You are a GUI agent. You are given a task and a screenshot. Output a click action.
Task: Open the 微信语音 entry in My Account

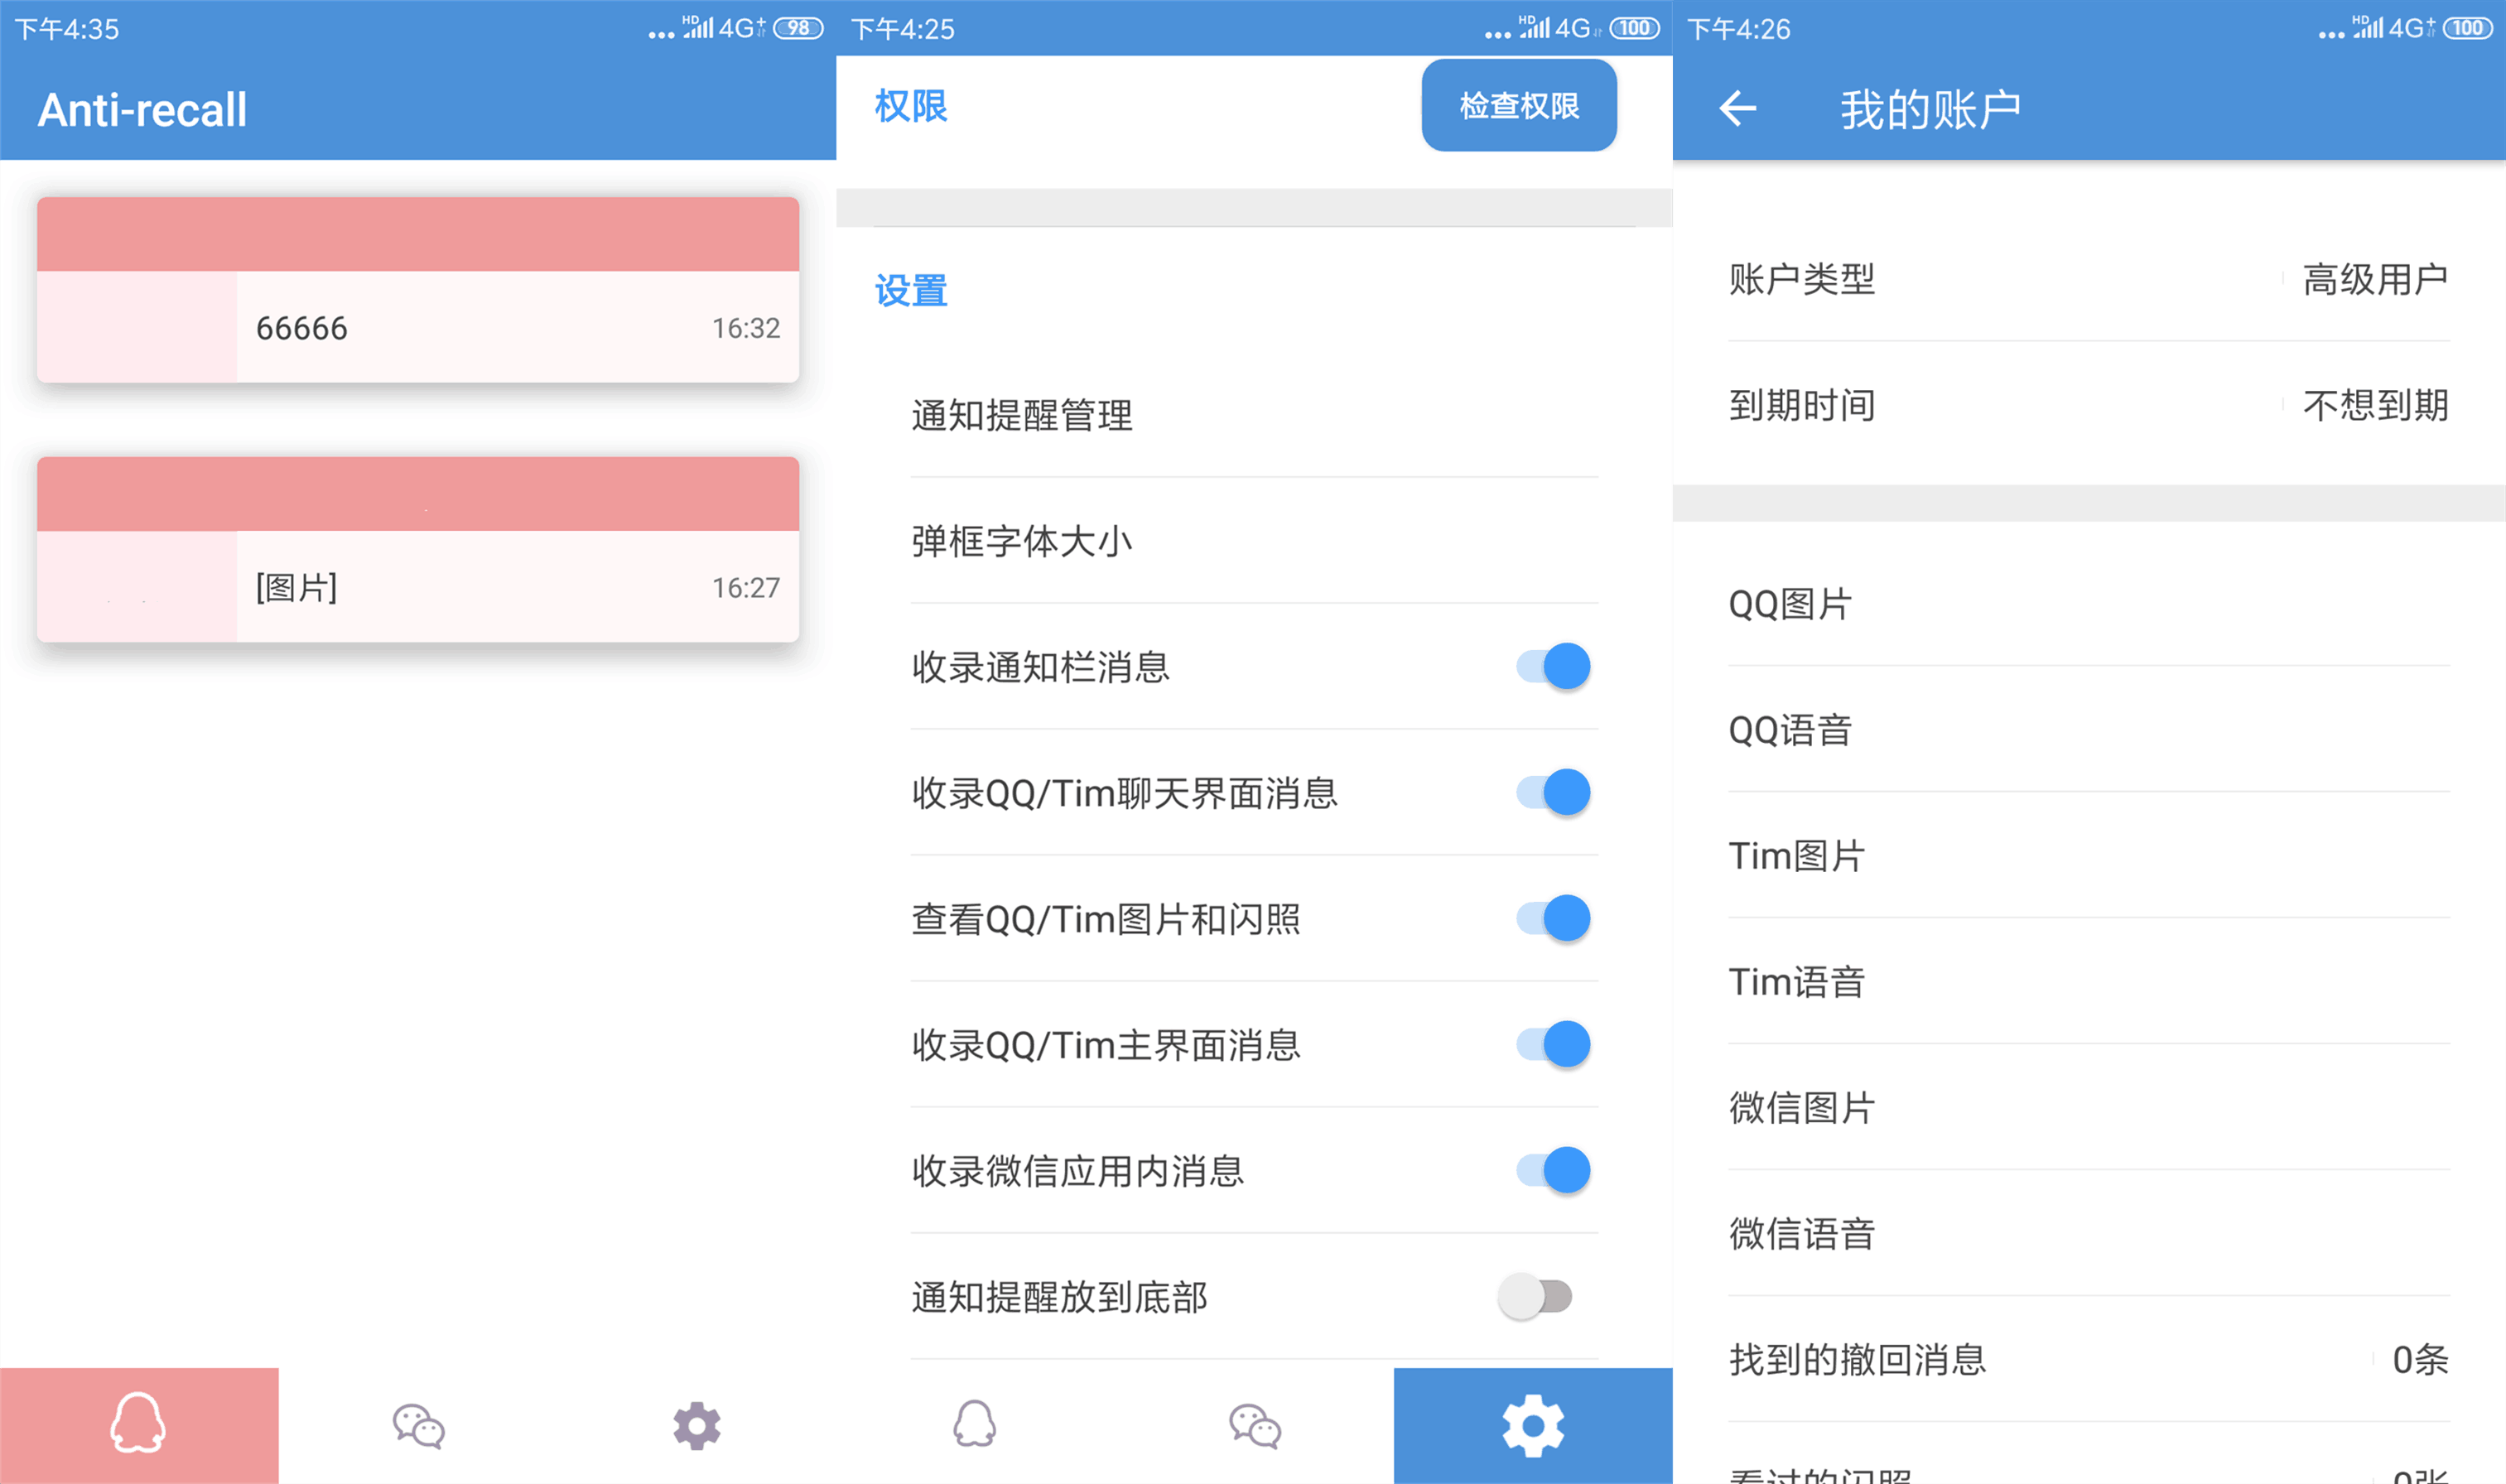click(x=1801, y=1234)
